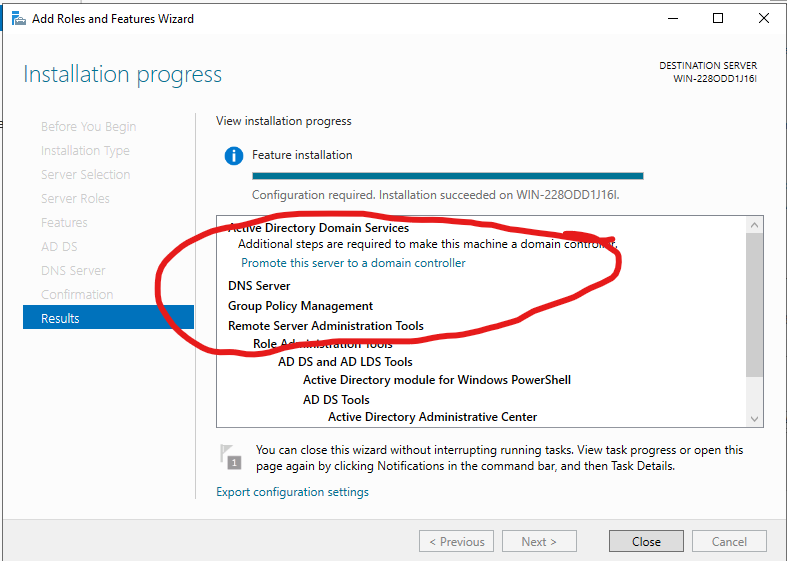The image size is (787, 561).
Task: Click the results list scrollbar thumb
Action: [x=754, y=305]
